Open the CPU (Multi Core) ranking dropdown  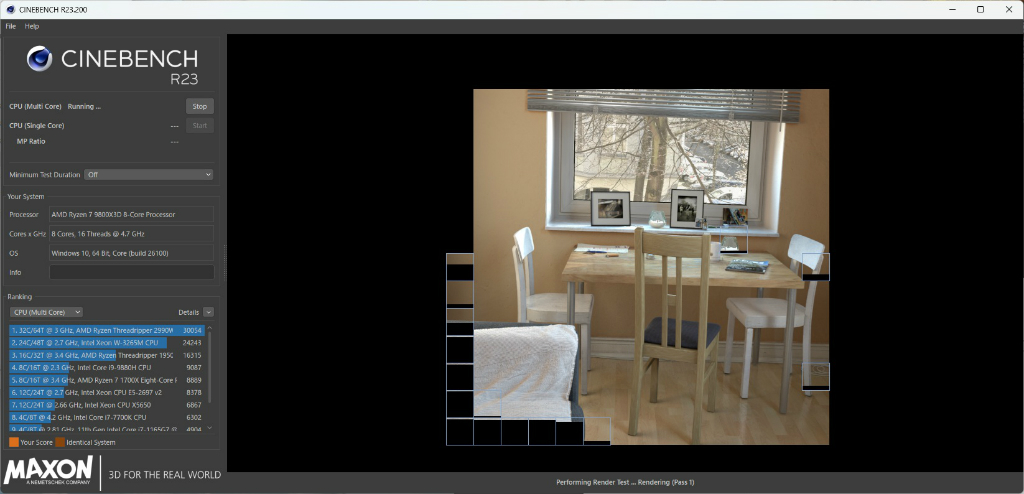point(46,312)
